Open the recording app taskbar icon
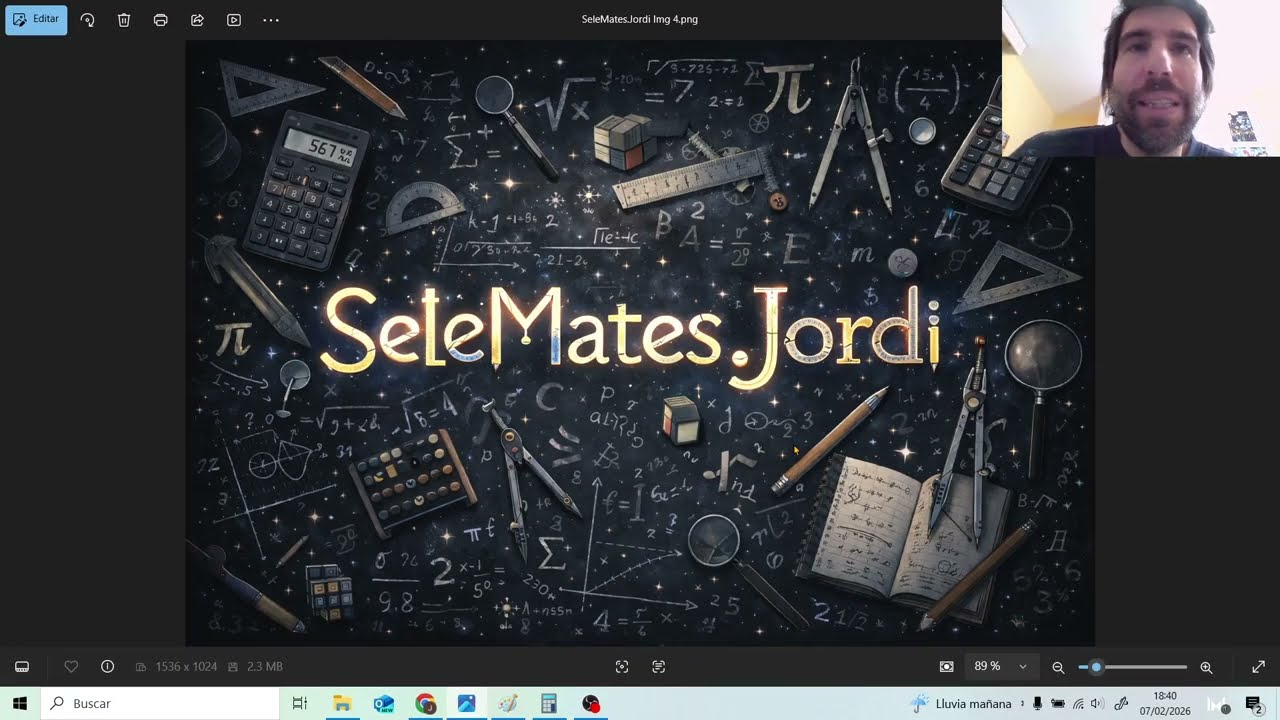Image resolution: width=1280 pixels, height=720 pixels. tap(591, 704)
